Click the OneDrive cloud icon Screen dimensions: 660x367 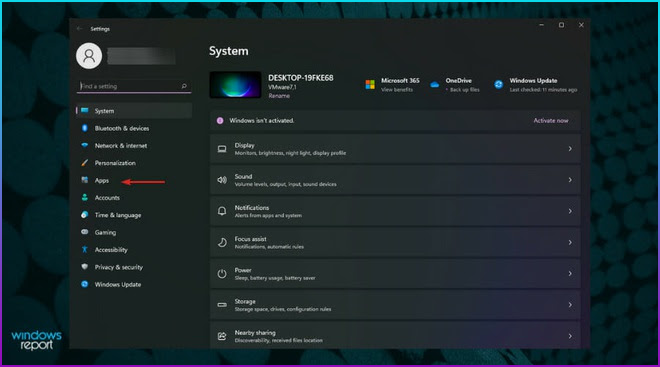(435, 85)
